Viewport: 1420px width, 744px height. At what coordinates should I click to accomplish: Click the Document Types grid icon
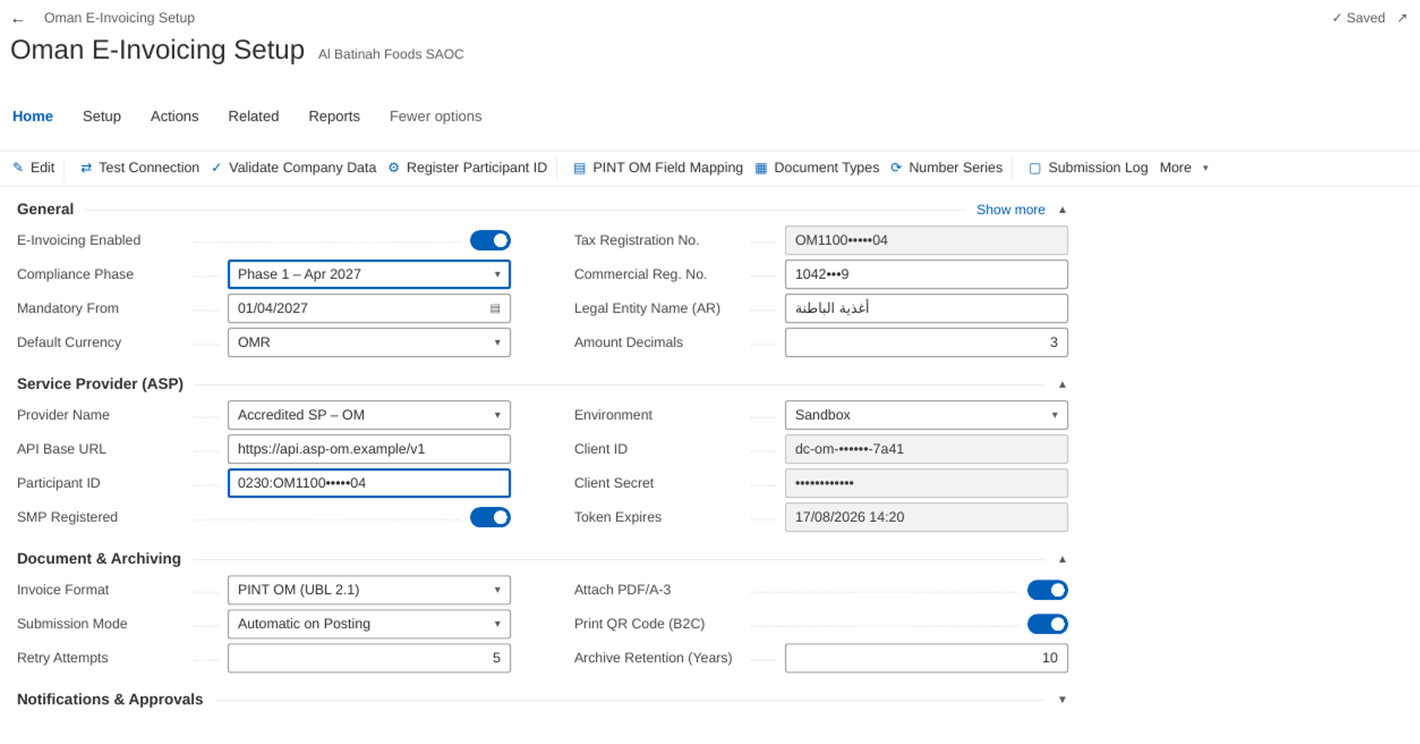pyautogui.click(x=761, y=168)
